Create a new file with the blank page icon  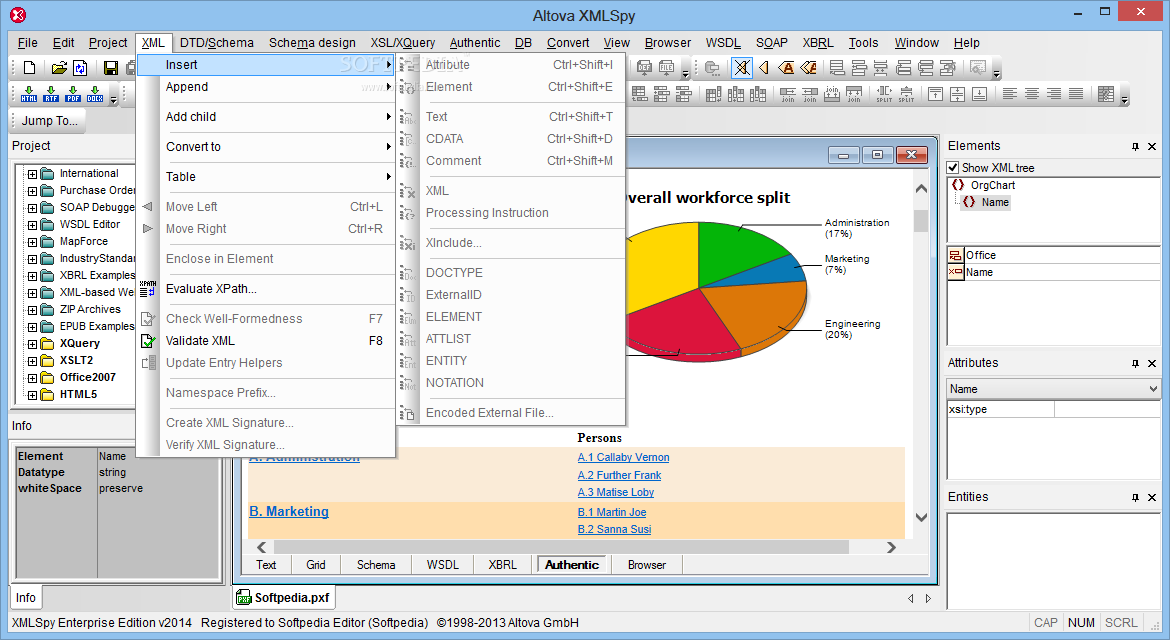29,68
